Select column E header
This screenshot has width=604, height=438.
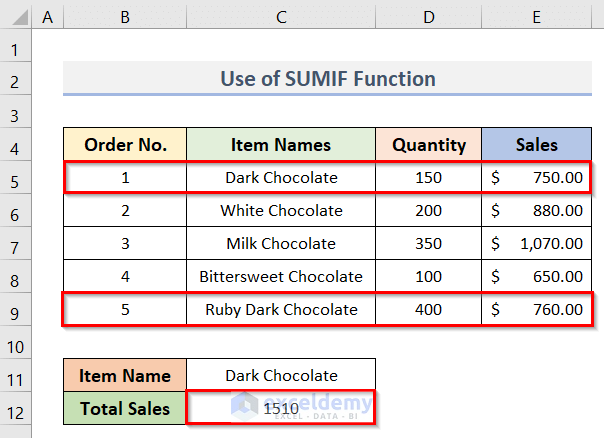(x=536, y=16)
